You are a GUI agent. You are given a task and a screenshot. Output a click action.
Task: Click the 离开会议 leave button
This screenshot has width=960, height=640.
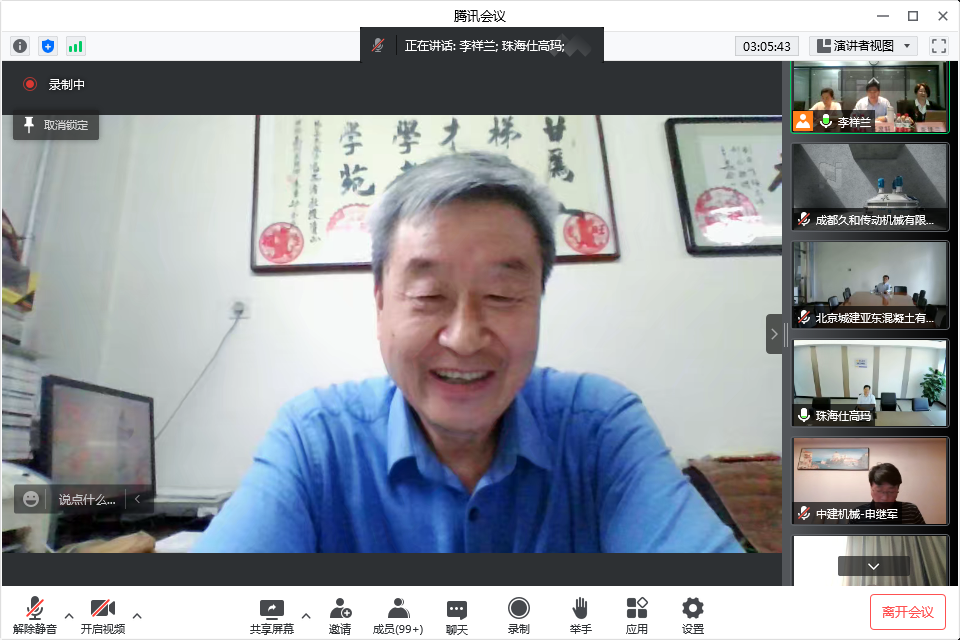pyautogui.click(x=907, y=612)
